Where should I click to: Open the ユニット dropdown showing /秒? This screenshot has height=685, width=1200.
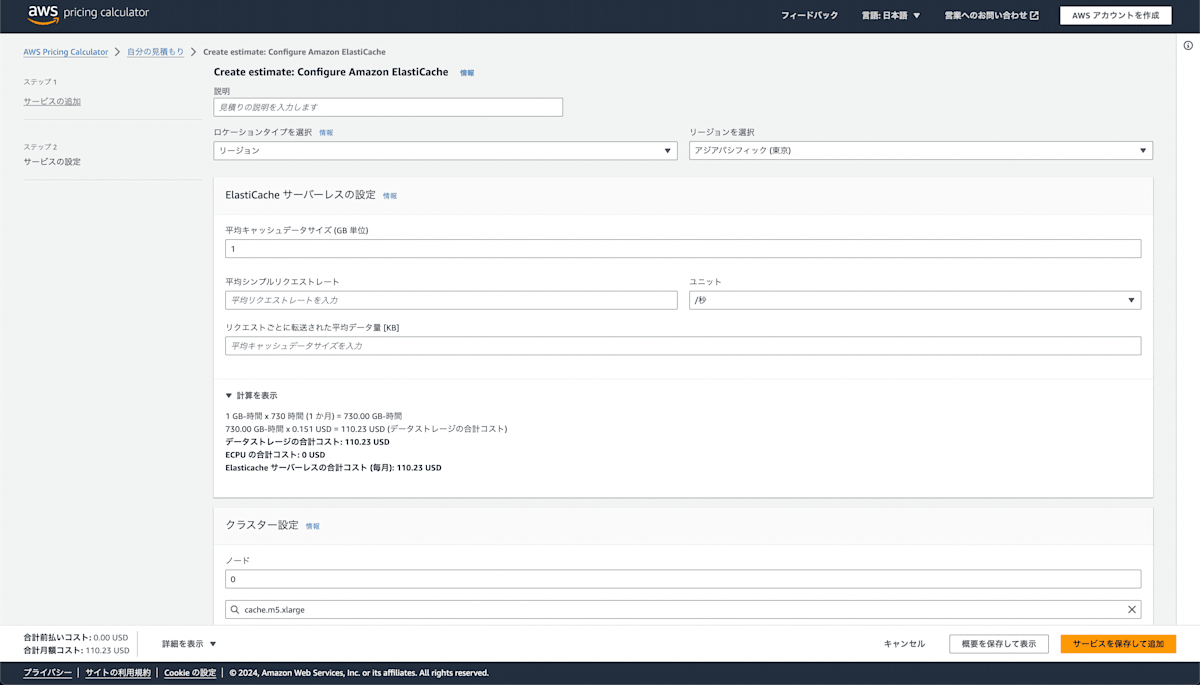click(x=915, y=300)
